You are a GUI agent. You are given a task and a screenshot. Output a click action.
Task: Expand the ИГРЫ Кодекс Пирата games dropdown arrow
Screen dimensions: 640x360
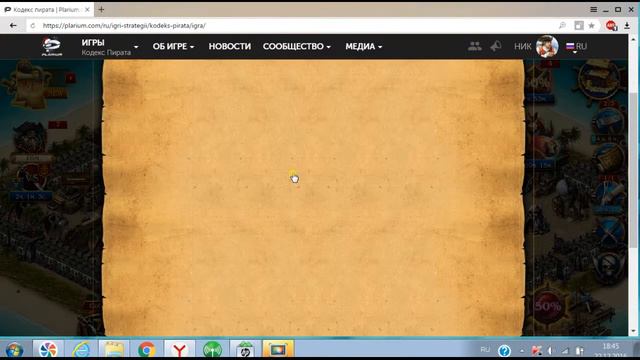[x=136, y=47]
